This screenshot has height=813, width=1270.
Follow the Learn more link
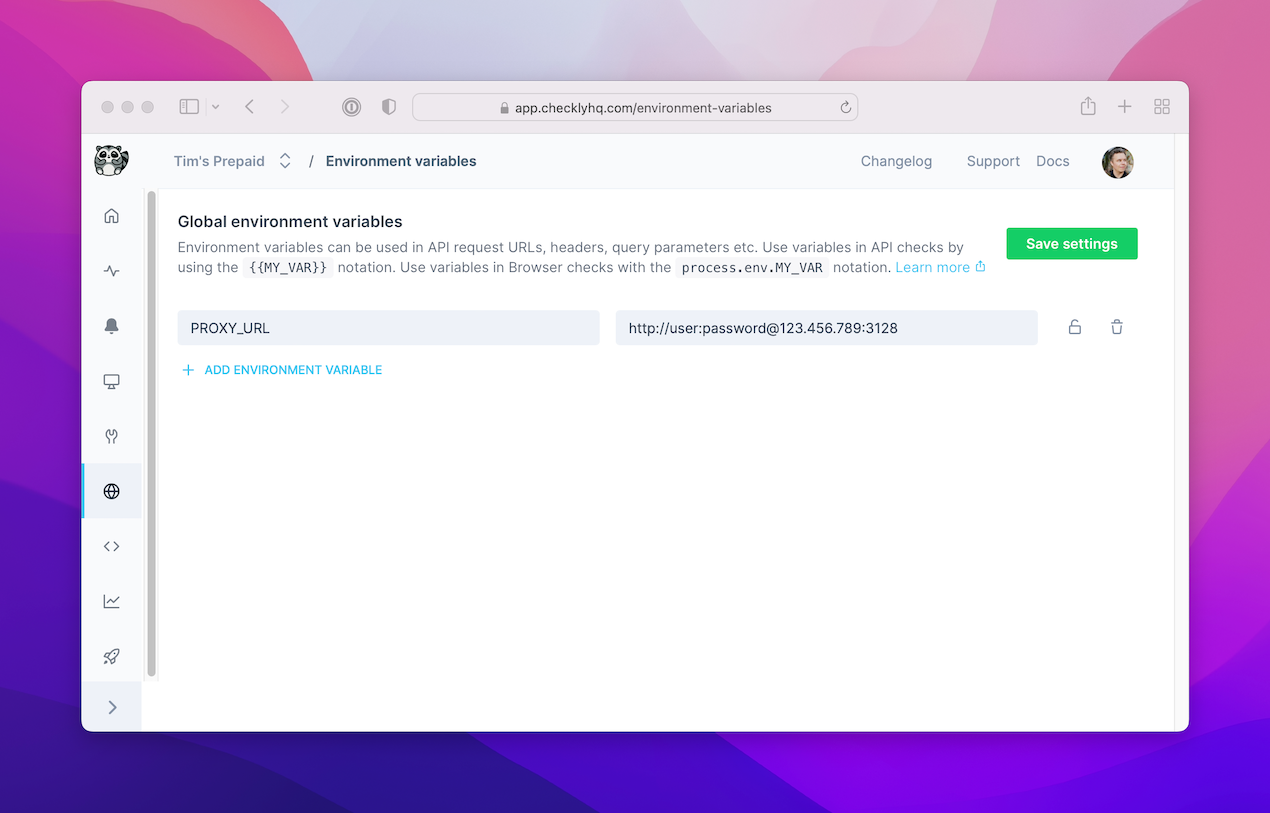pyautogui.click(x=933, y=267)
